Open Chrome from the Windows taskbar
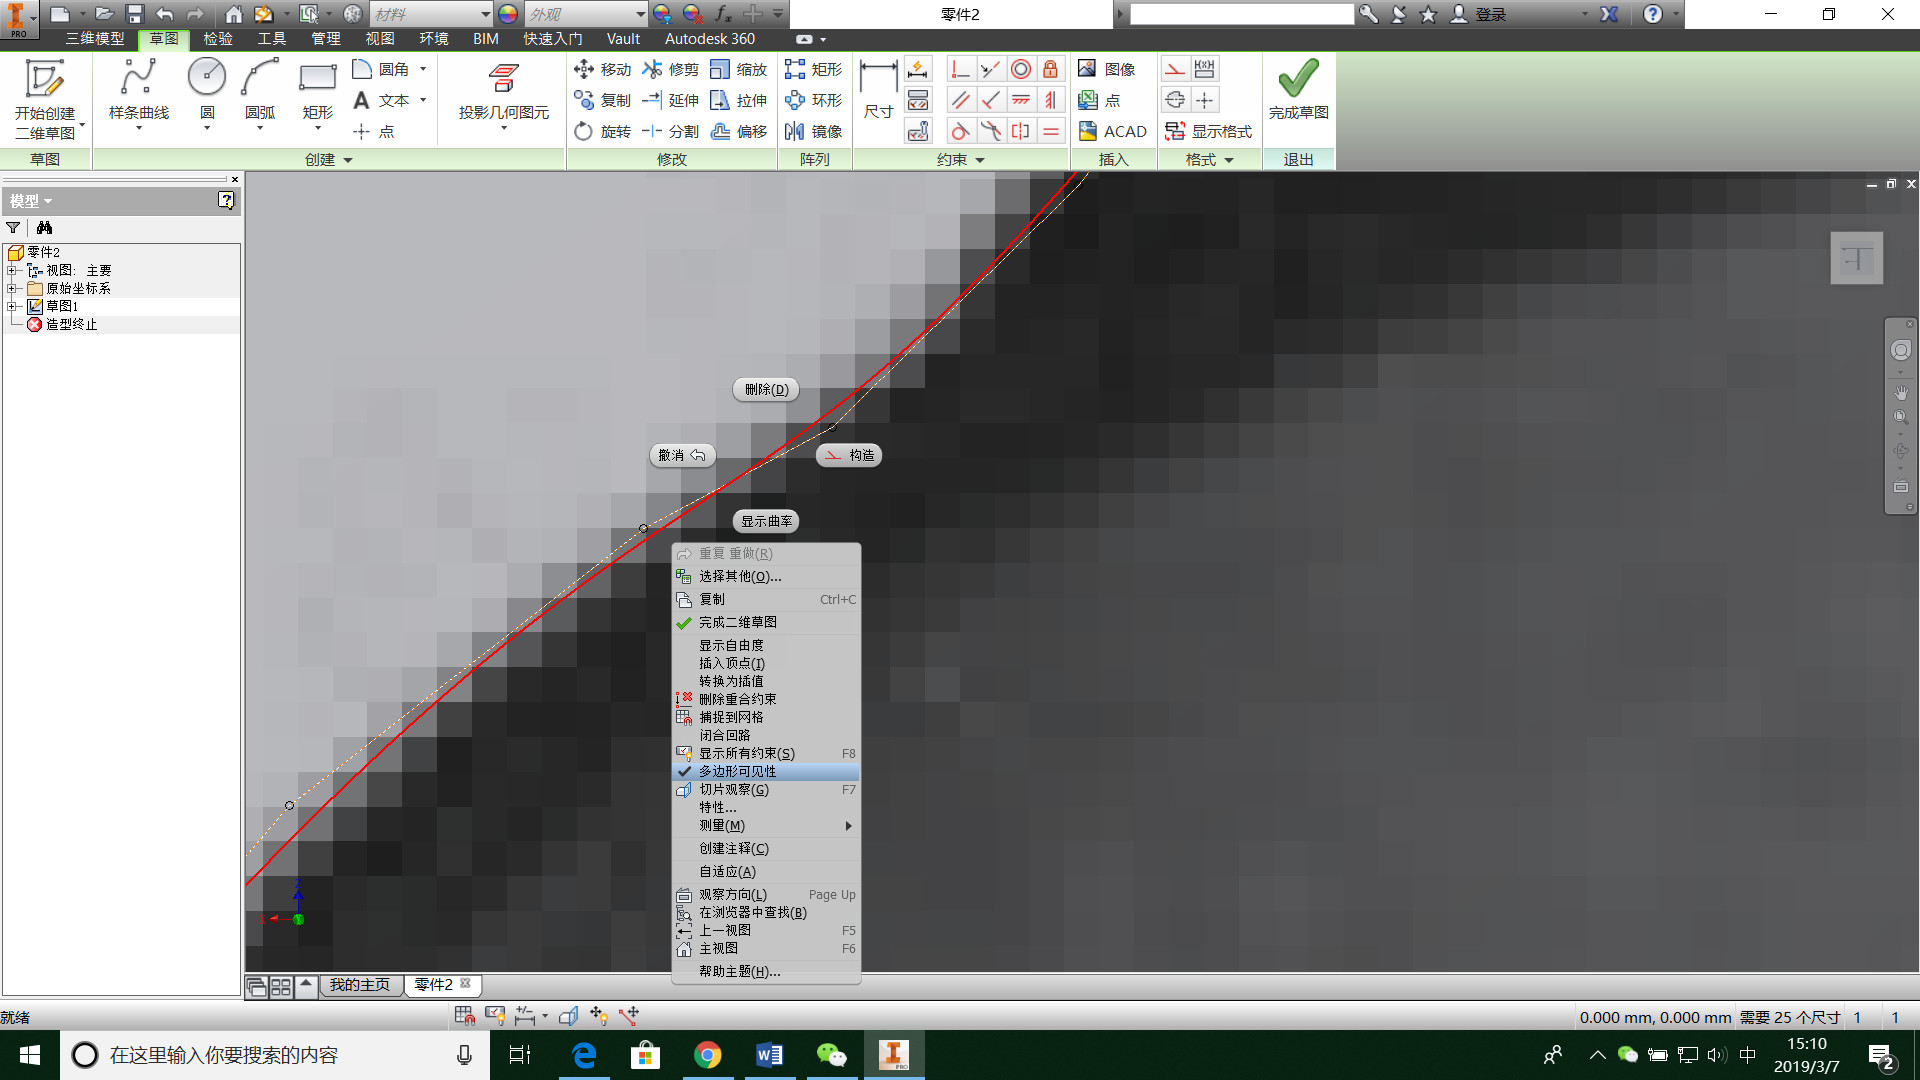 click(708, 1055)
